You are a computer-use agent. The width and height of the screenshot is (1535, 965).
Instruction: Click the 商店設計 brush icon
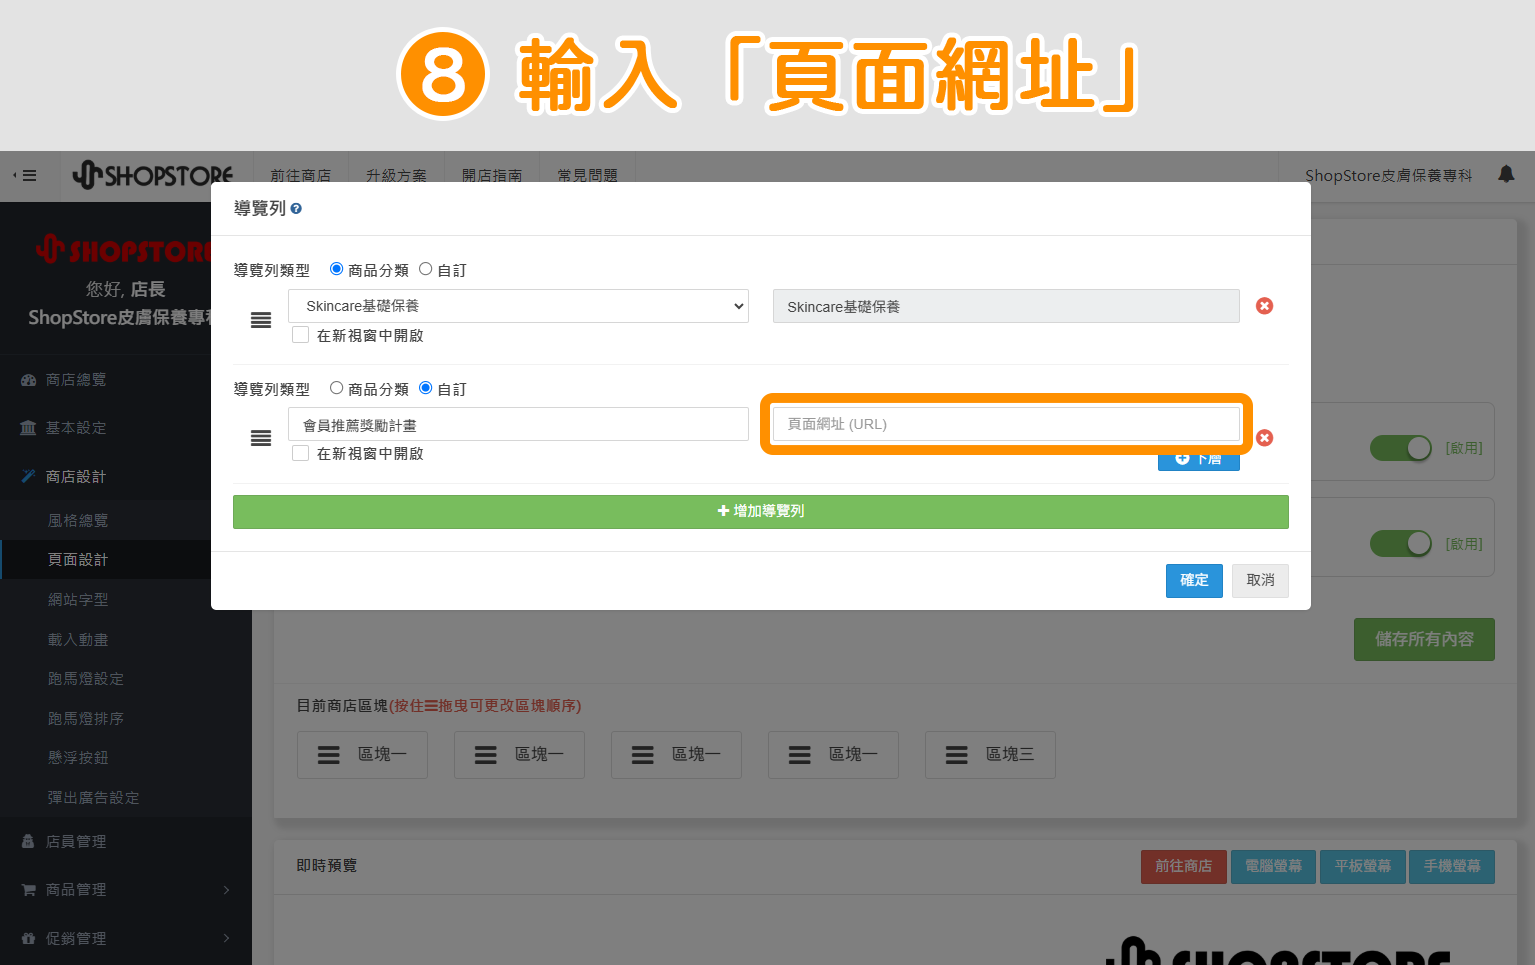[x=28, y=477]
